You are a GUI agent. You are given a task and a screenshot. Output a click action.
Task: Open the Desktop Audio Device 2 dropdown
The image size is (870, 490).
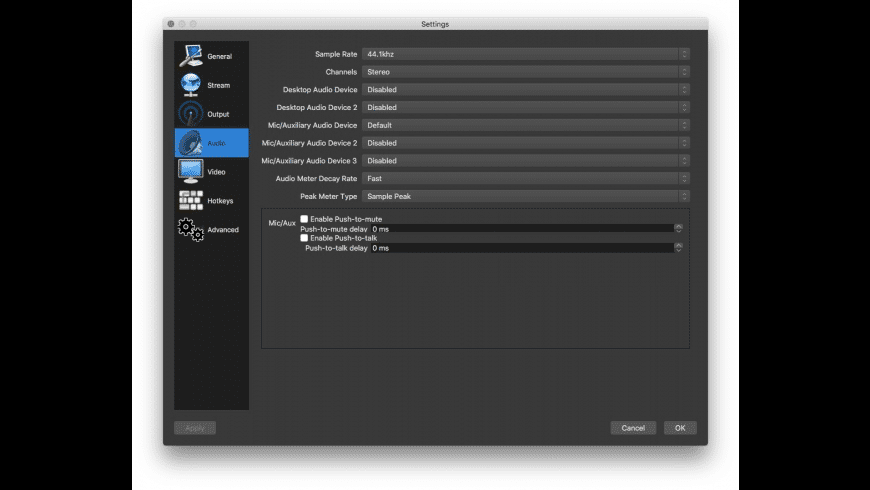[525, 107]
